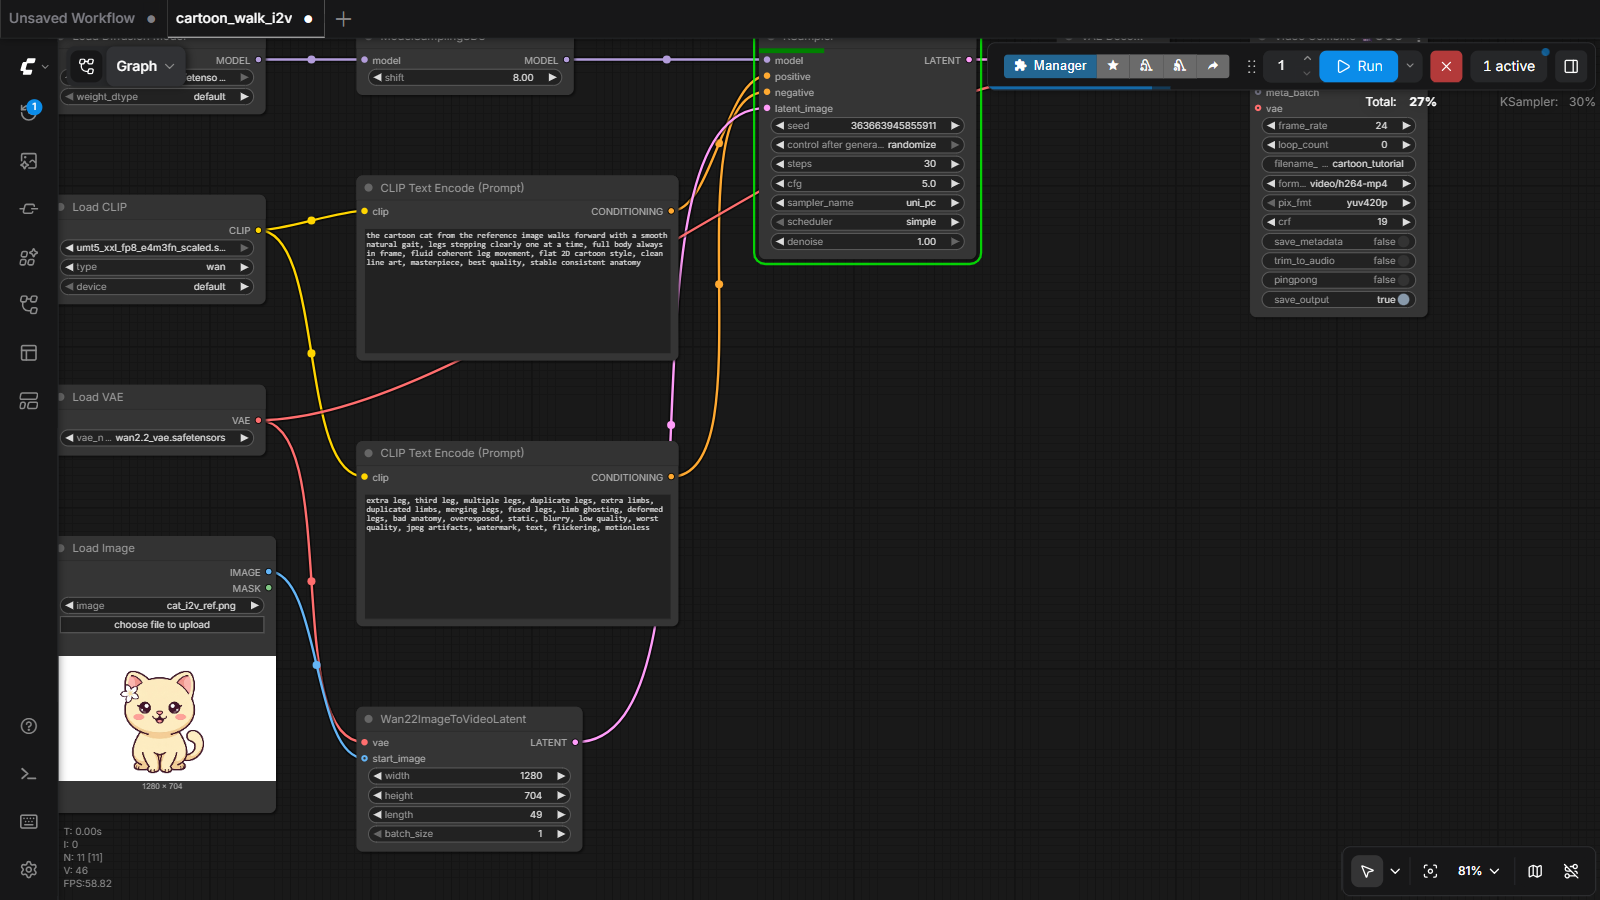Click the denoise 1.00 slider field
The height and width of the screenshot is (900, 1600).
point(867,242)
